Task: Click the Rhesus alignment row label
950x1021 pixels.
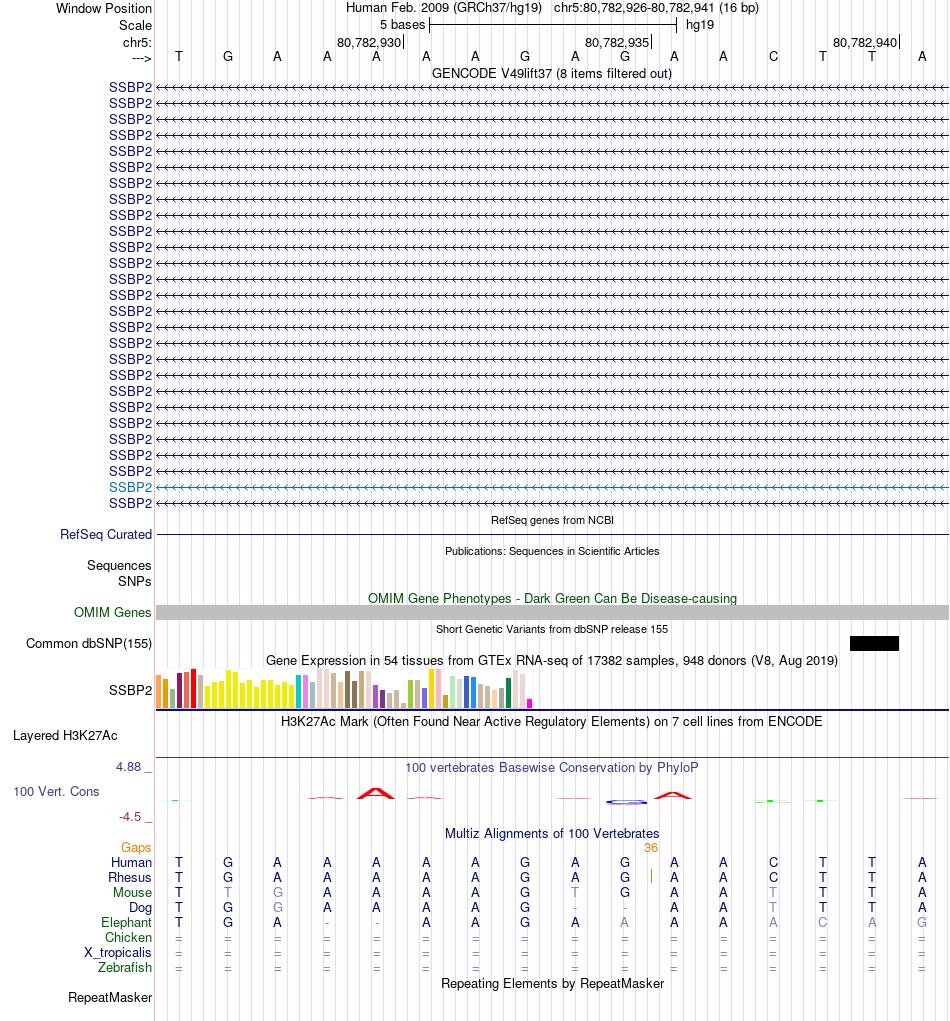Action: (130, 878)
